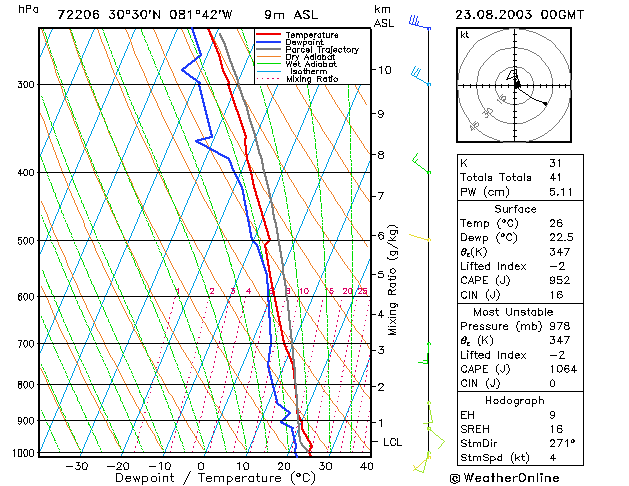The height and width of the screenshot is (486, 629).
Task: Click the green wind barb at 400 hPa
Action: click(422, 164)
